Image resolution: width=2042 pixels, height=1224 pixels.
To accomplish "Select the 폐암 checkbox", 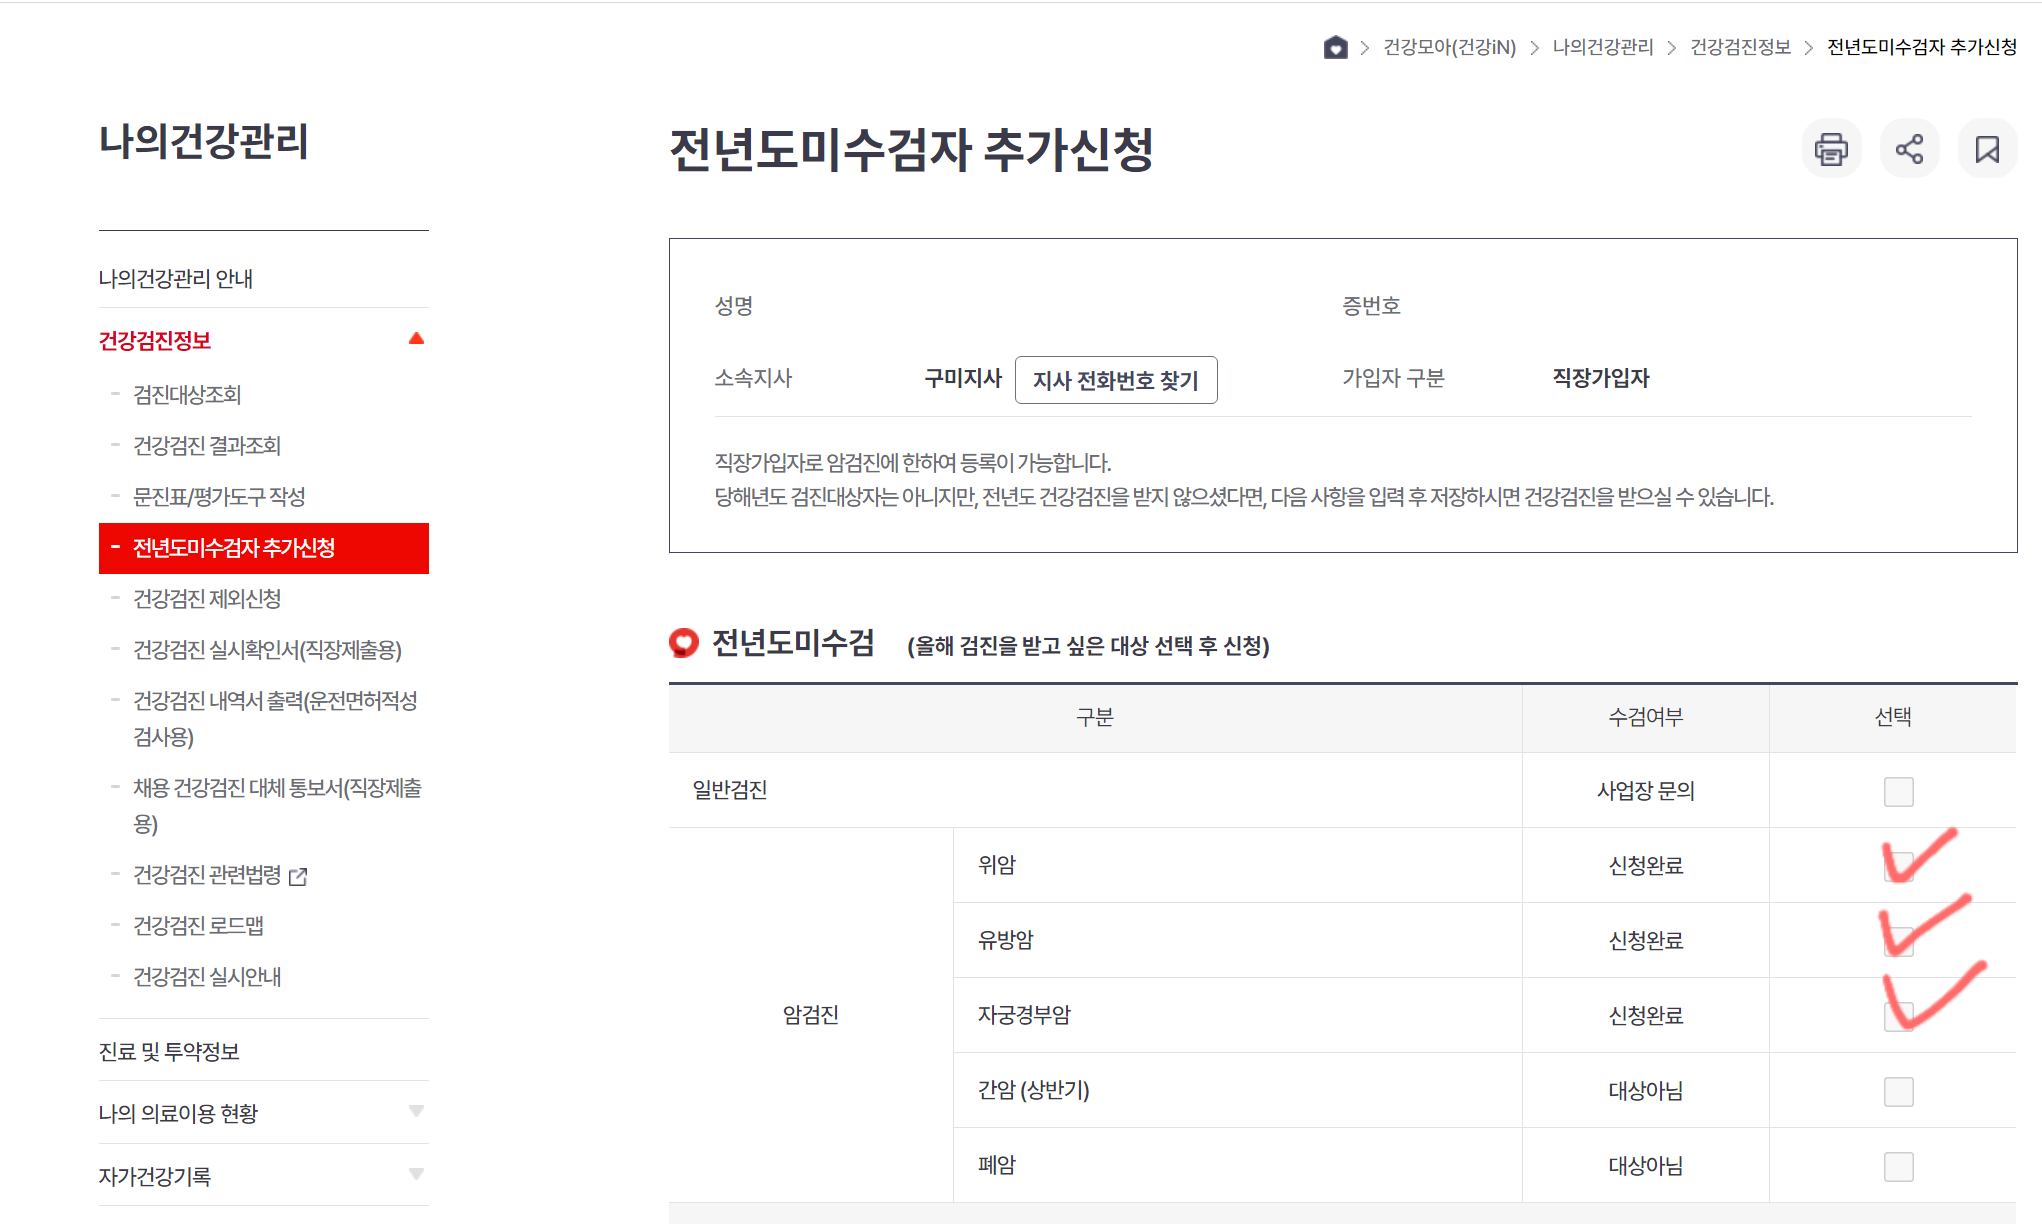I will (1898, 1167).
